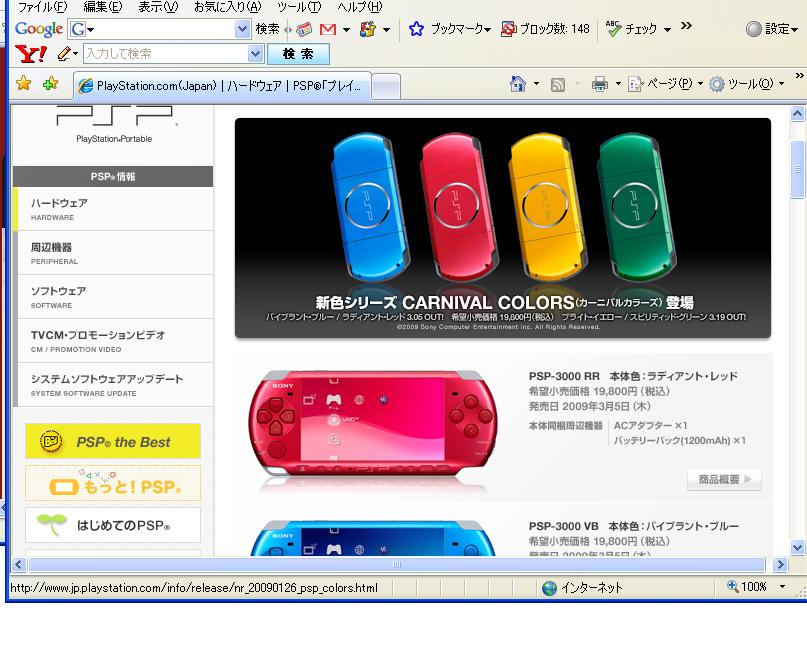The height and width of the screenshot is (671, 807).
Task: Open the お気に入り(A) menu
Action: (x=227, y=7)
